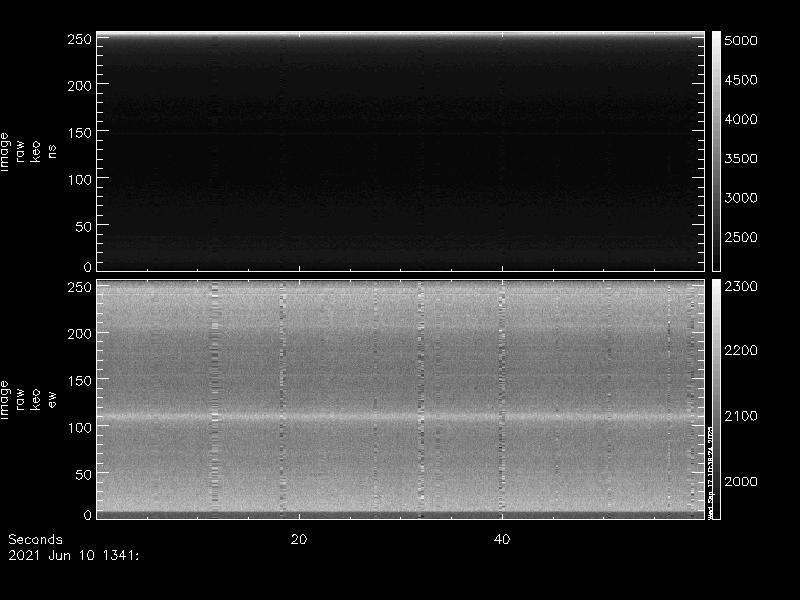Select the 3500 tick on the top colorbar
Viewport: 800px width, 600px height.
[x=741, y=158]
